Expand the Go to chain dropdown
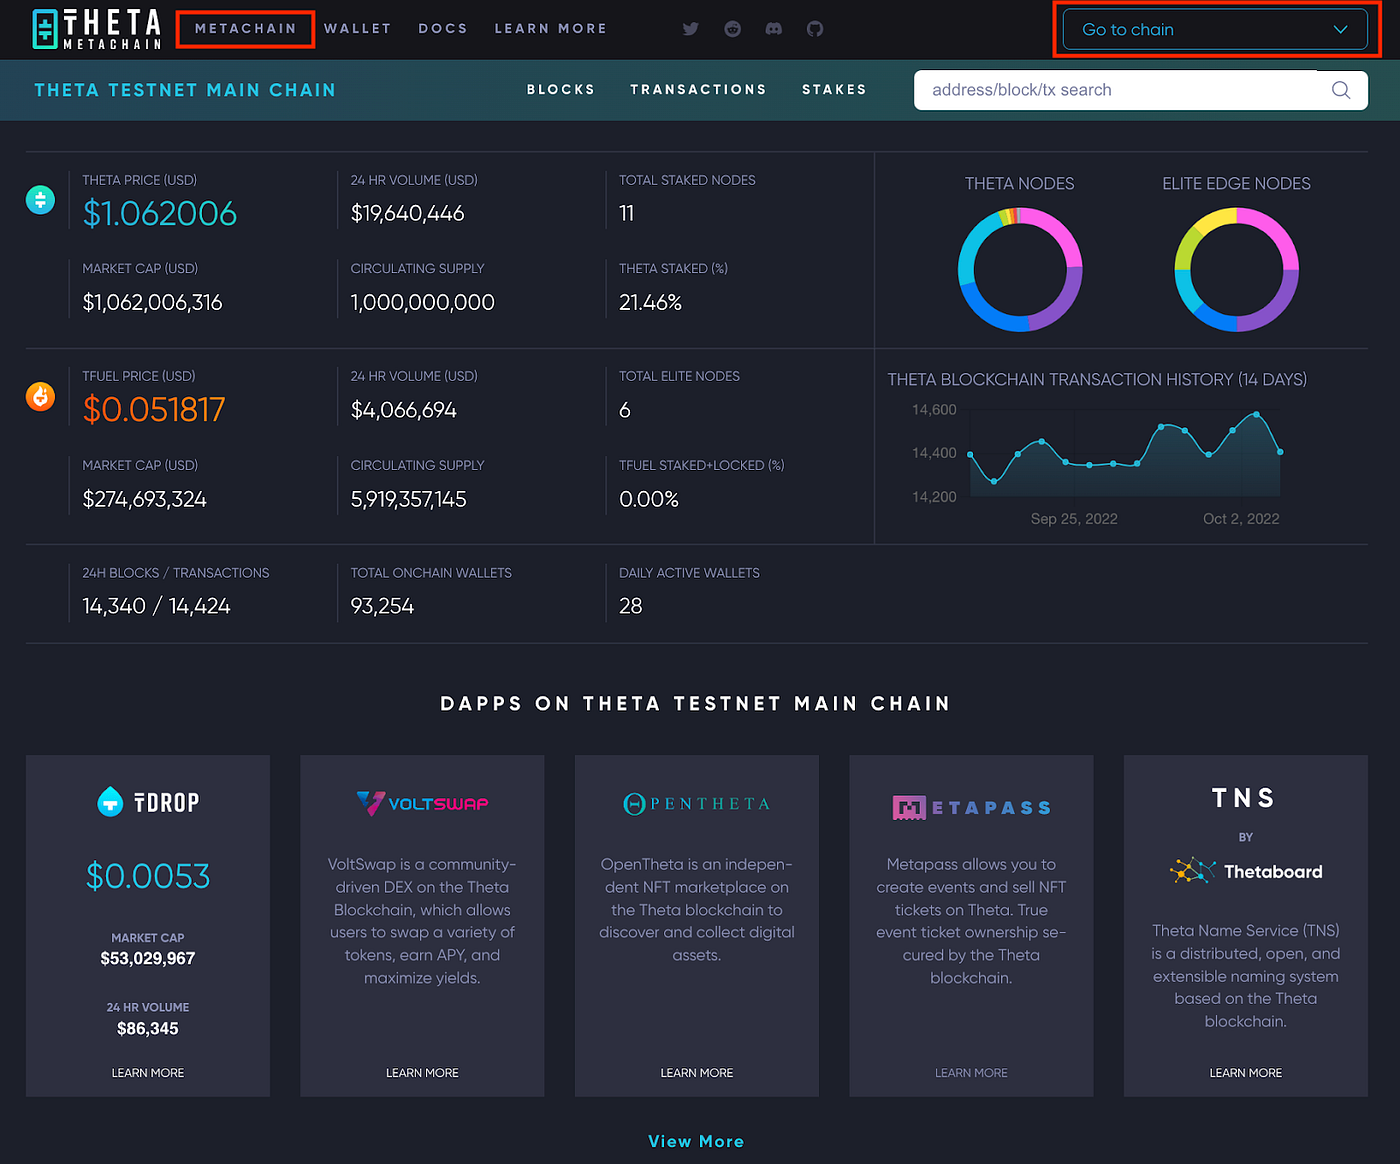1400x1164 pixels. 1215,30
